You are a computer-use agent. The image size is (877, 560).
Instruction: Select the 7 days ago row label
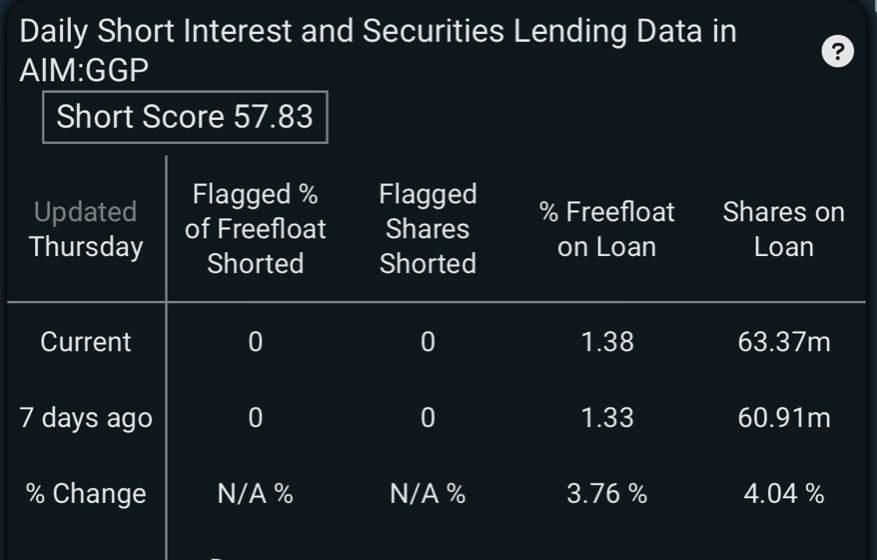[86, 418]
